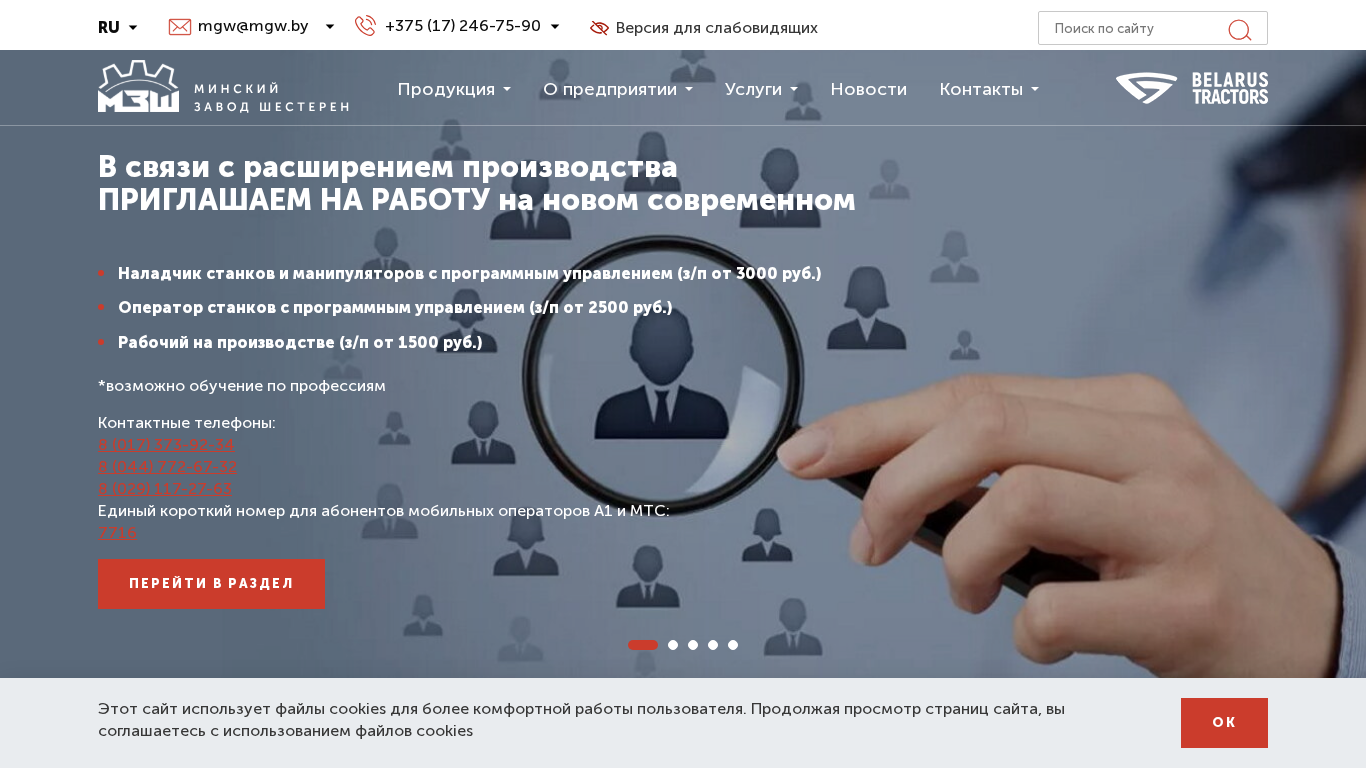The height and width of the screenshot is (768, 1366).
Task: Click the search magnifier icon
Action: (x=1239, y=29)
